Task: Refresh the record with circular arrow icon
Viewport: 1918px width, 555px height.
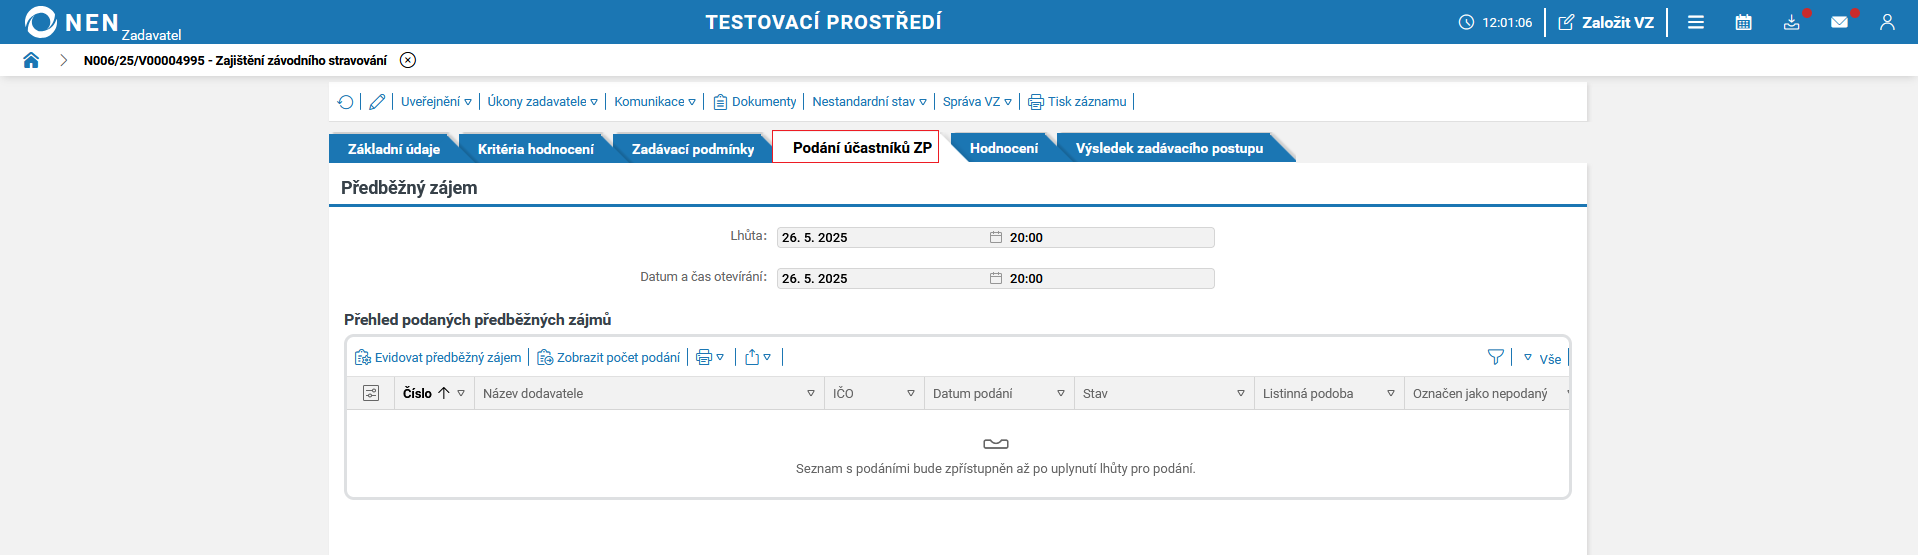Action: point(346,102)
